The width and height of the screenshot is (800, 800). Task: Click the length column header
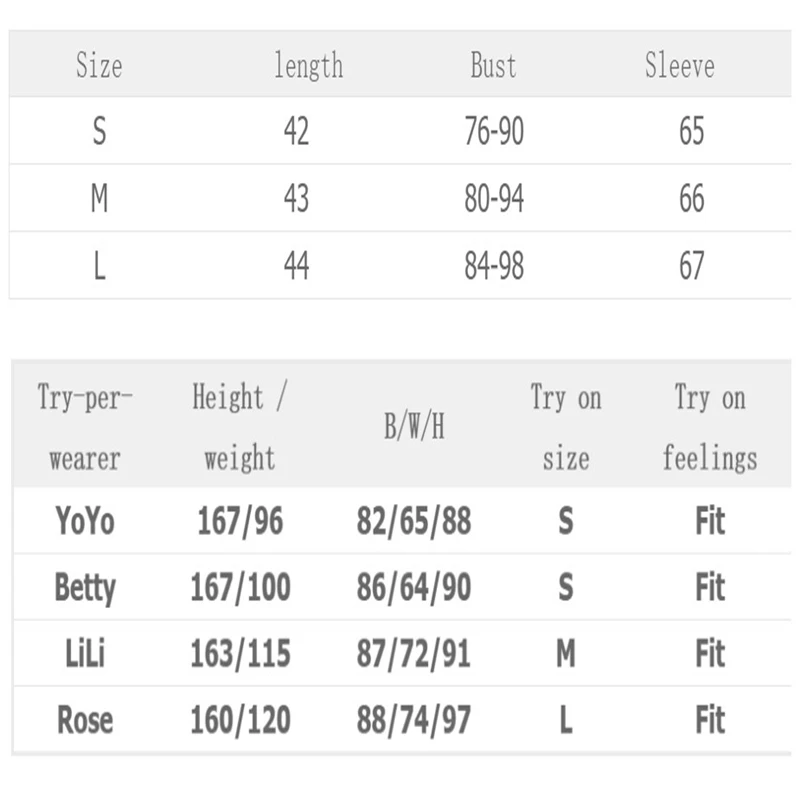308,66
